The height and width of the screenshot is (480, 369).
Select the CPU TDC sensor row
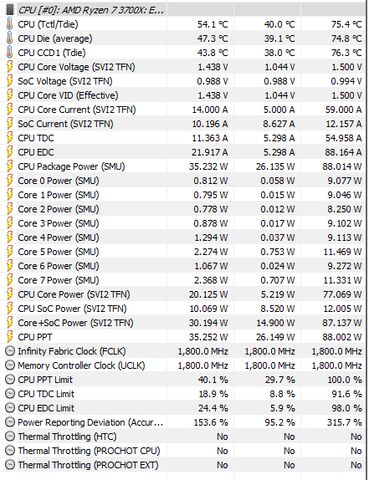tap(184, 138)
